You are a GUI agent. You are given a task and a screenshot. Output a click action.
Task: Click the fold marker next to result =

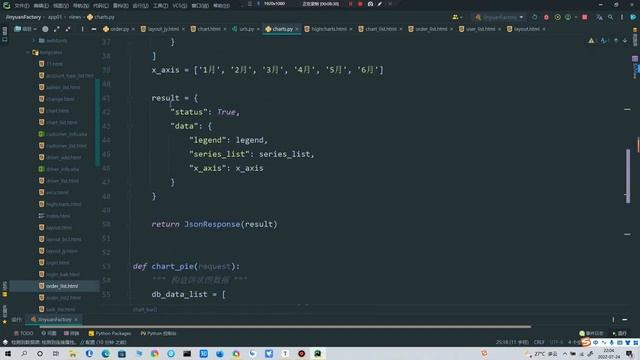(131, 98)
